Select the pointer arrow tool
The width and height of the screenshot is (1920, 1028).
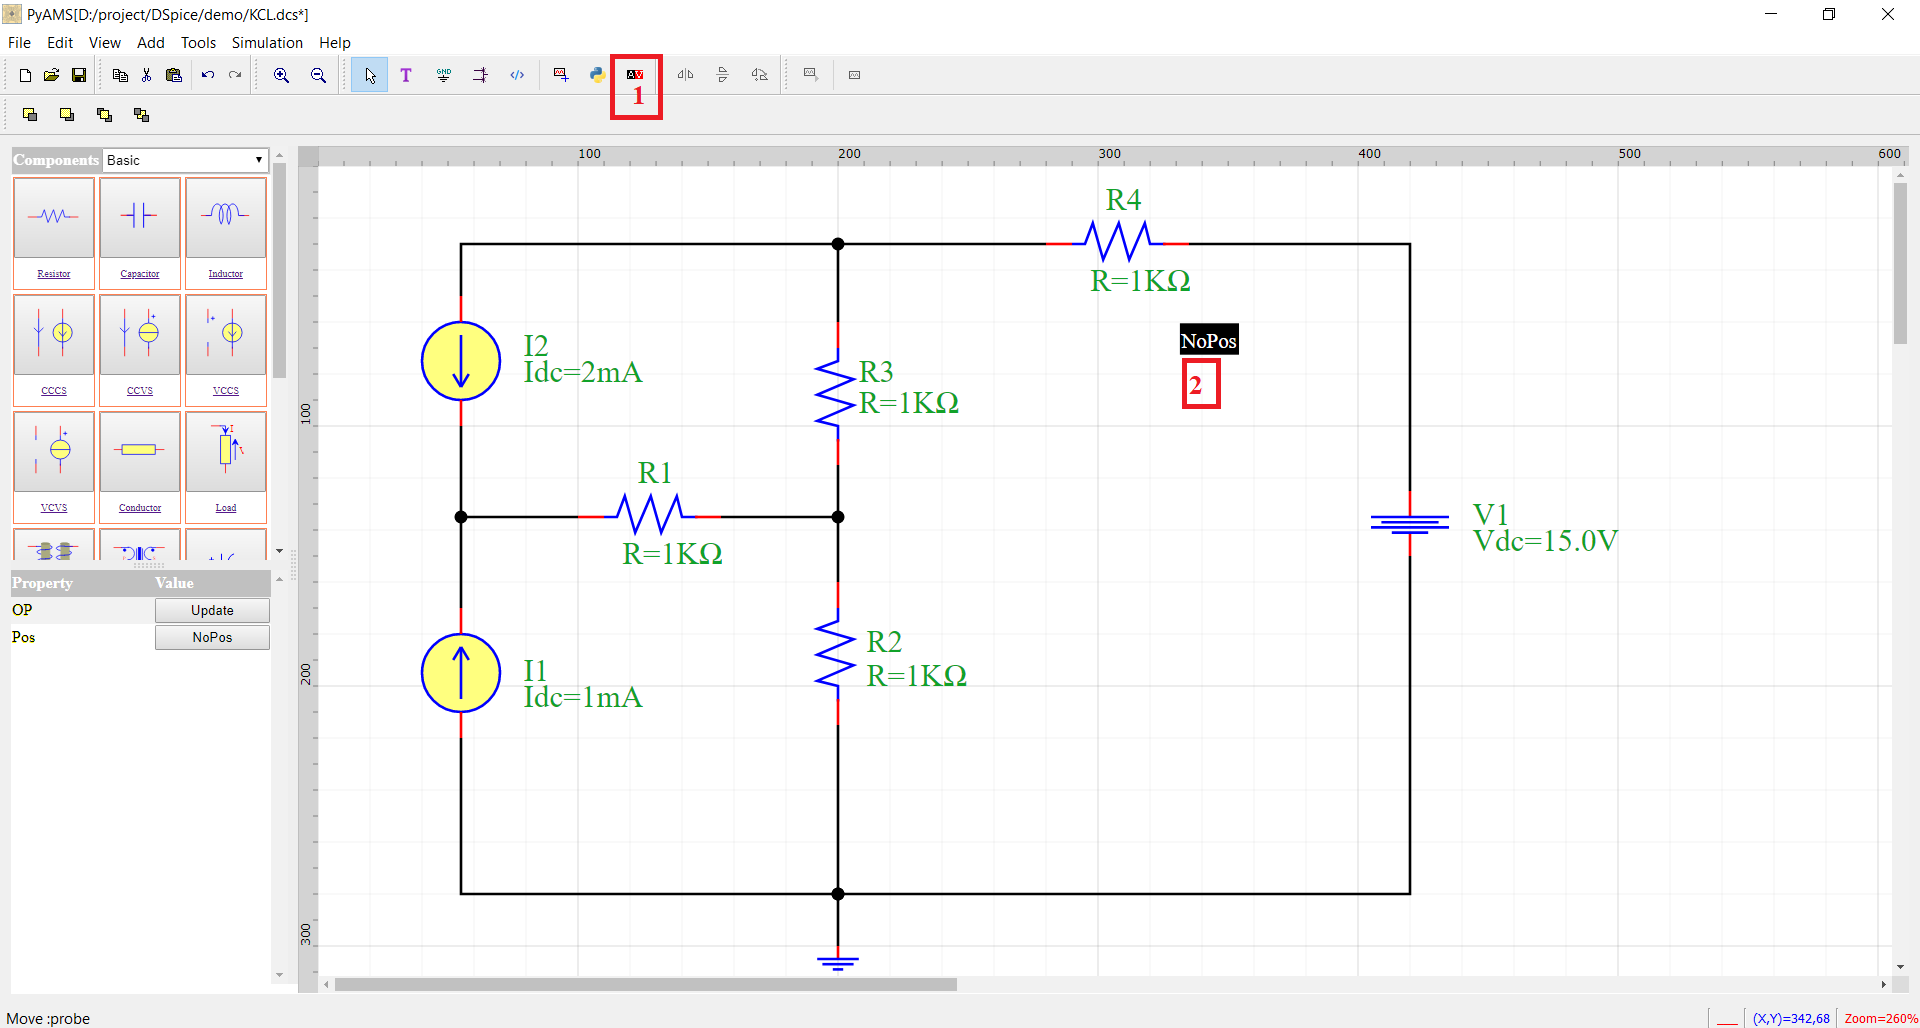coord(370,75)
